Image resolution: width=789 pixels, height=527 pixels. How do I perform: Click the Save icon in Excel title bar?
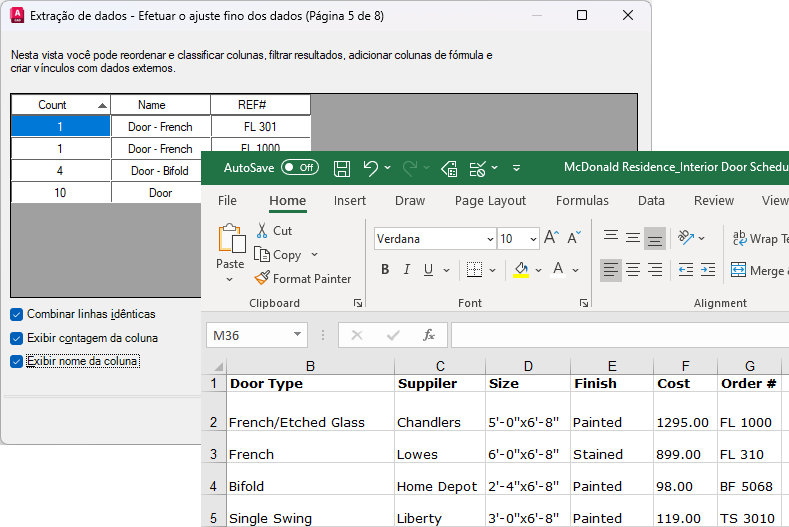tap(342, 168)
